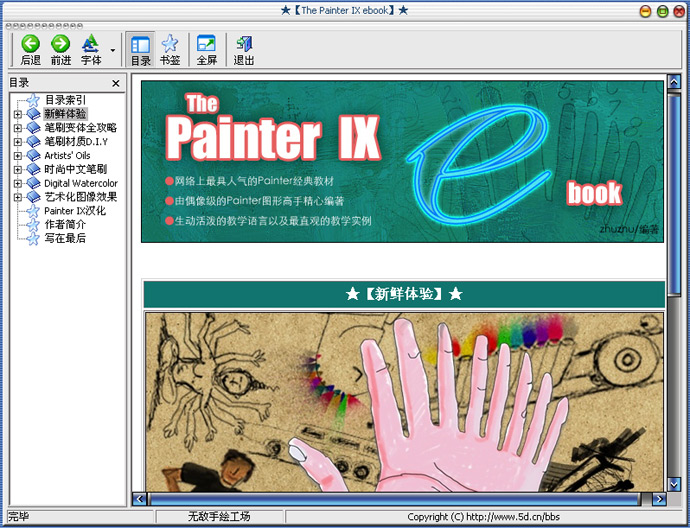Screen dimensions: 690x528
Task: Click the 退出 exit button
Action: [243, 50]
